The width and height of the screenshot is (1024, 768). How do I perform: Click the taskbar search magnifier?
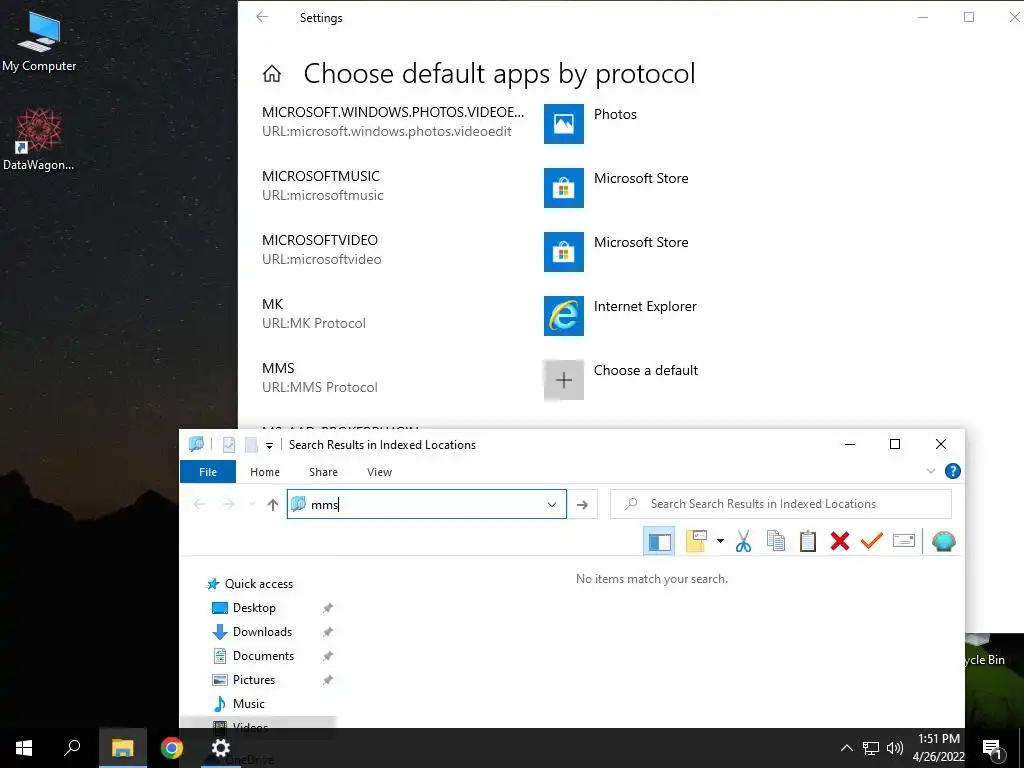click(x=72, y=748)
